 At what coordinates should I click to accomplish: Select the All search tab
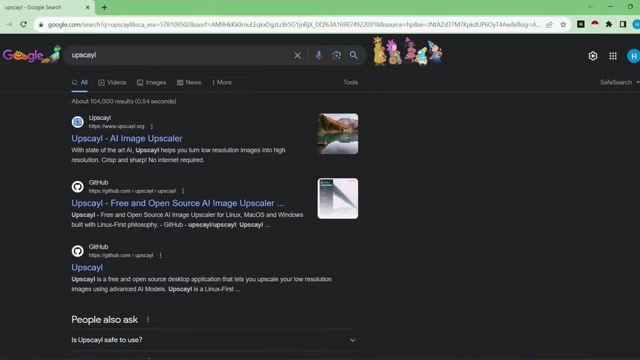80,82
